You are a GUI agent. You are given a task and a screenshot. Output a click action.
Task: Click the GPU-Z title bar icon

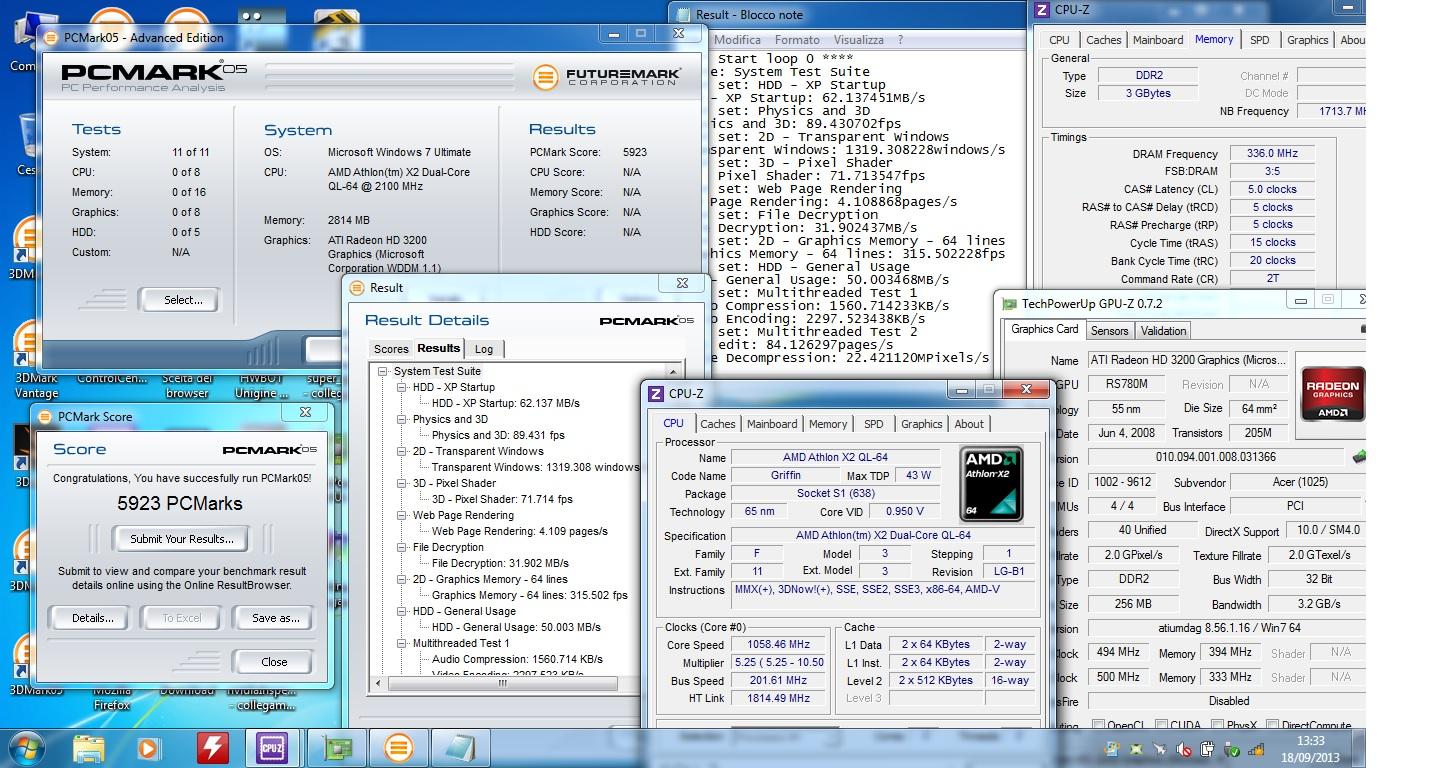[x=1010, y=303]
